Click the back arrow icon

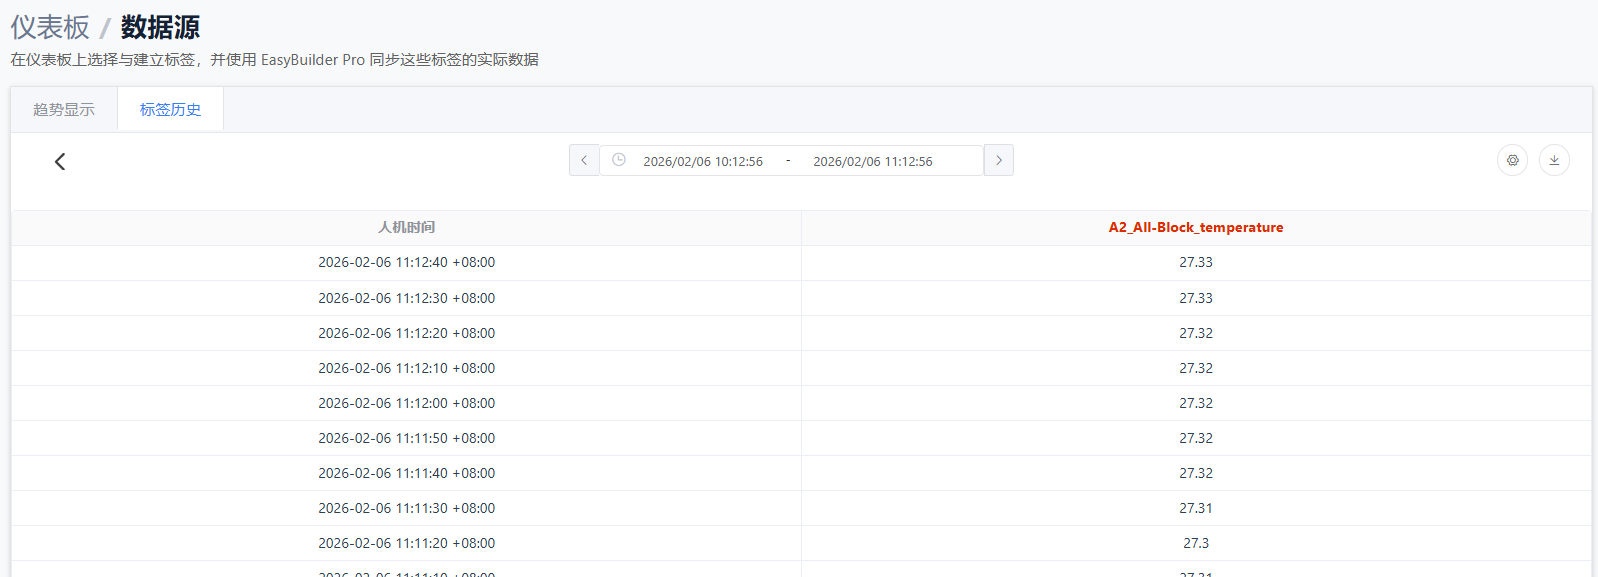tap(60, 162)
